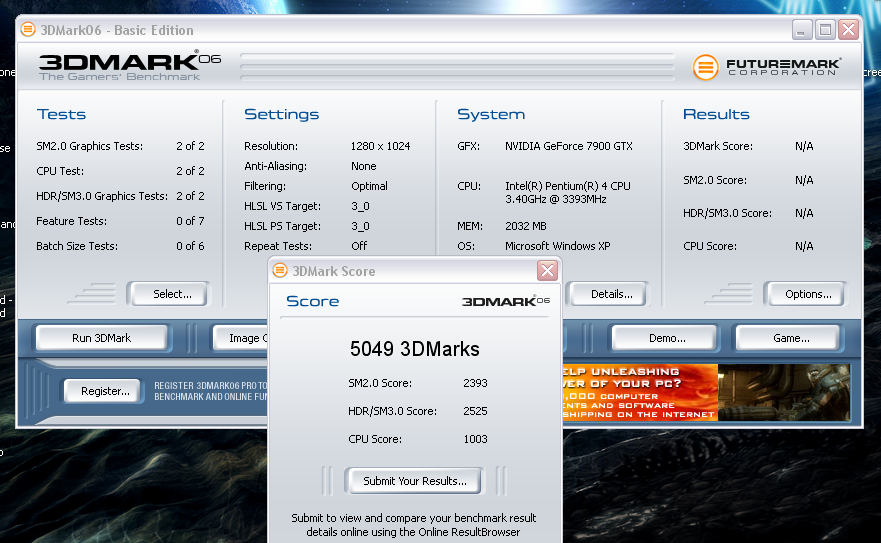Screen dimensions: 881x543
Task: Click CPU Score value 1003
Action: [475, 440]
